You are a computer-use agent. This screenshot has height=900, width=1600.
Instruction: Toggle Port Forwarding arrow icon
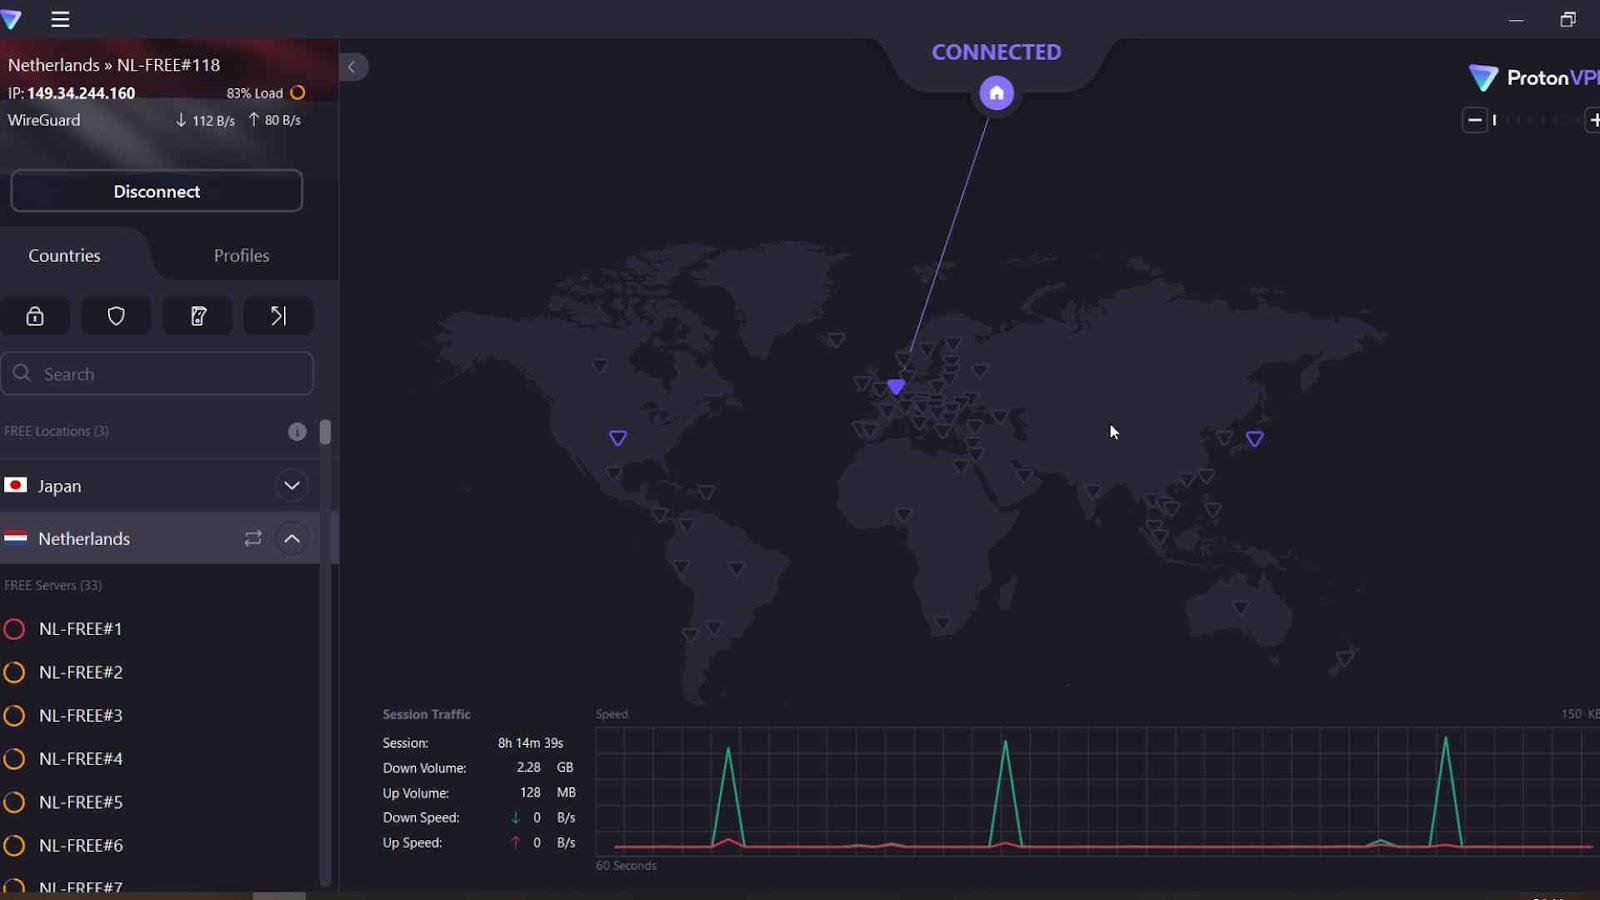click(x=279, y=316)
